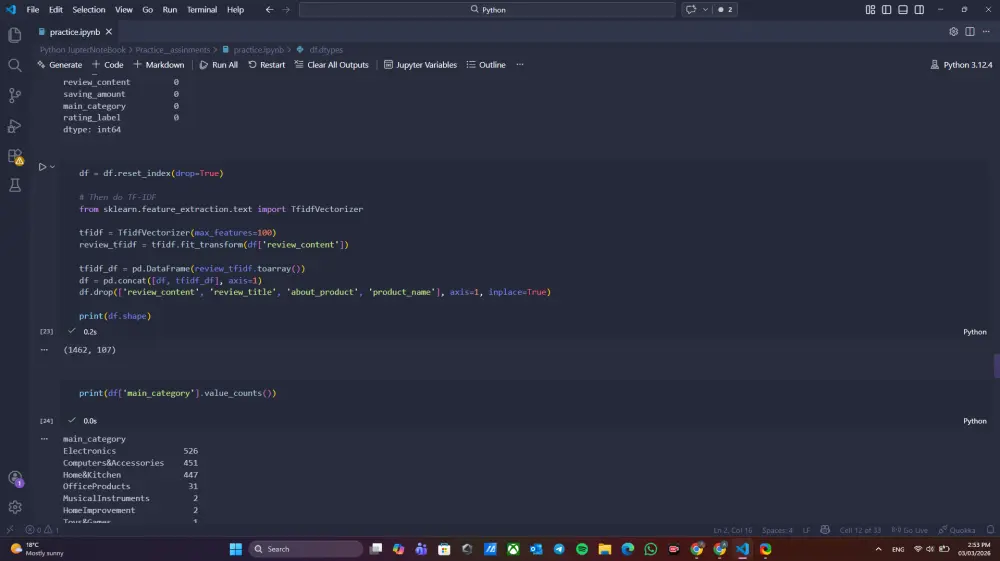Select Python 3.12.4 kernel picker
1000x561 pixels.
[x=961, y=65]
